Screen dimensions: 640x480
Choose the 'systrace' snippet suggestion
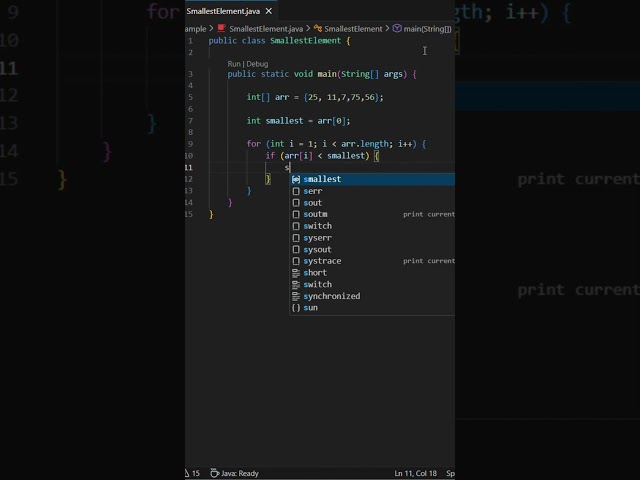click(372, 261)
